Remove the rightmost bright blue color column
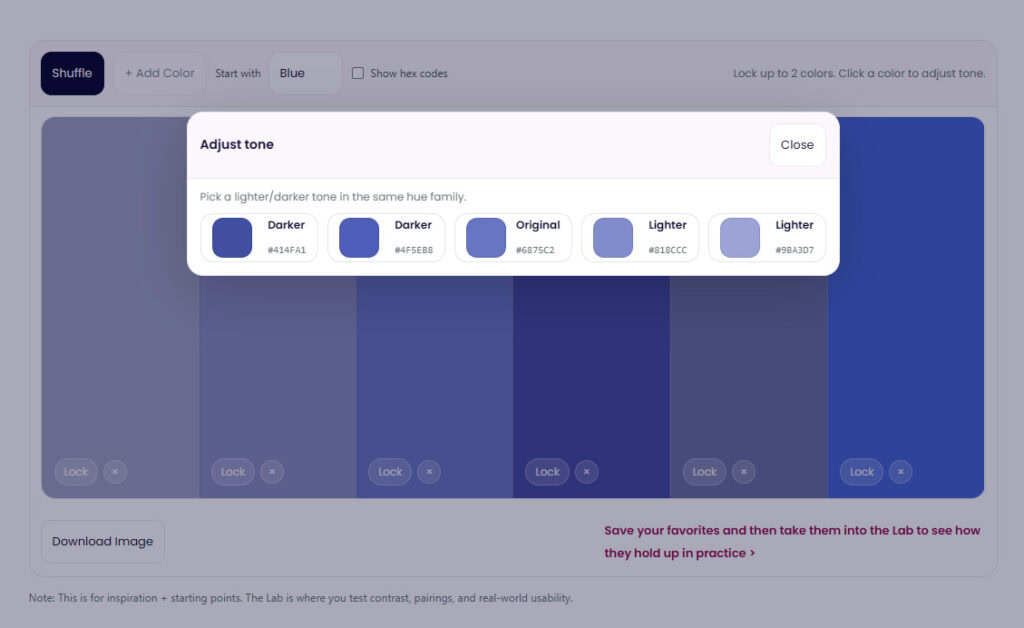The image size is (1024, 628). point(900,471)
